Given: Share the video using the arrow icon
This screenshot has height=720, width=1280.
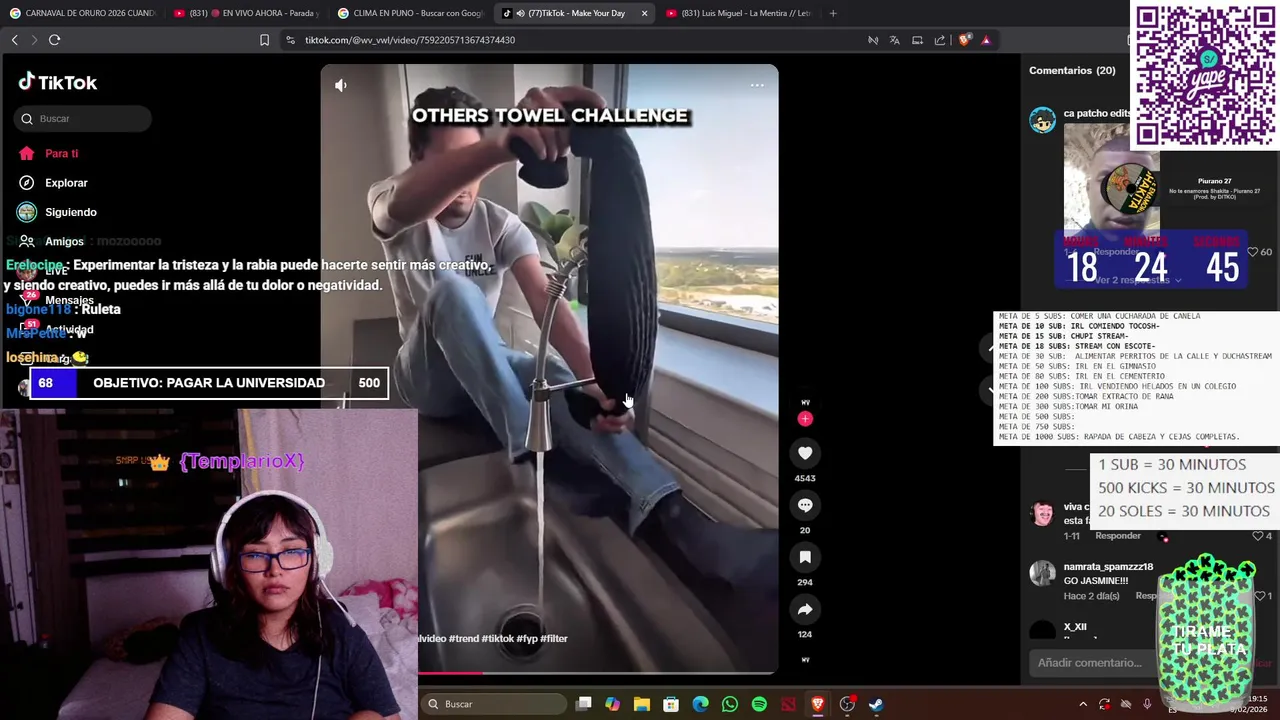Looking at the screenshot, I should pyautogui.click(x=805, y=609).
